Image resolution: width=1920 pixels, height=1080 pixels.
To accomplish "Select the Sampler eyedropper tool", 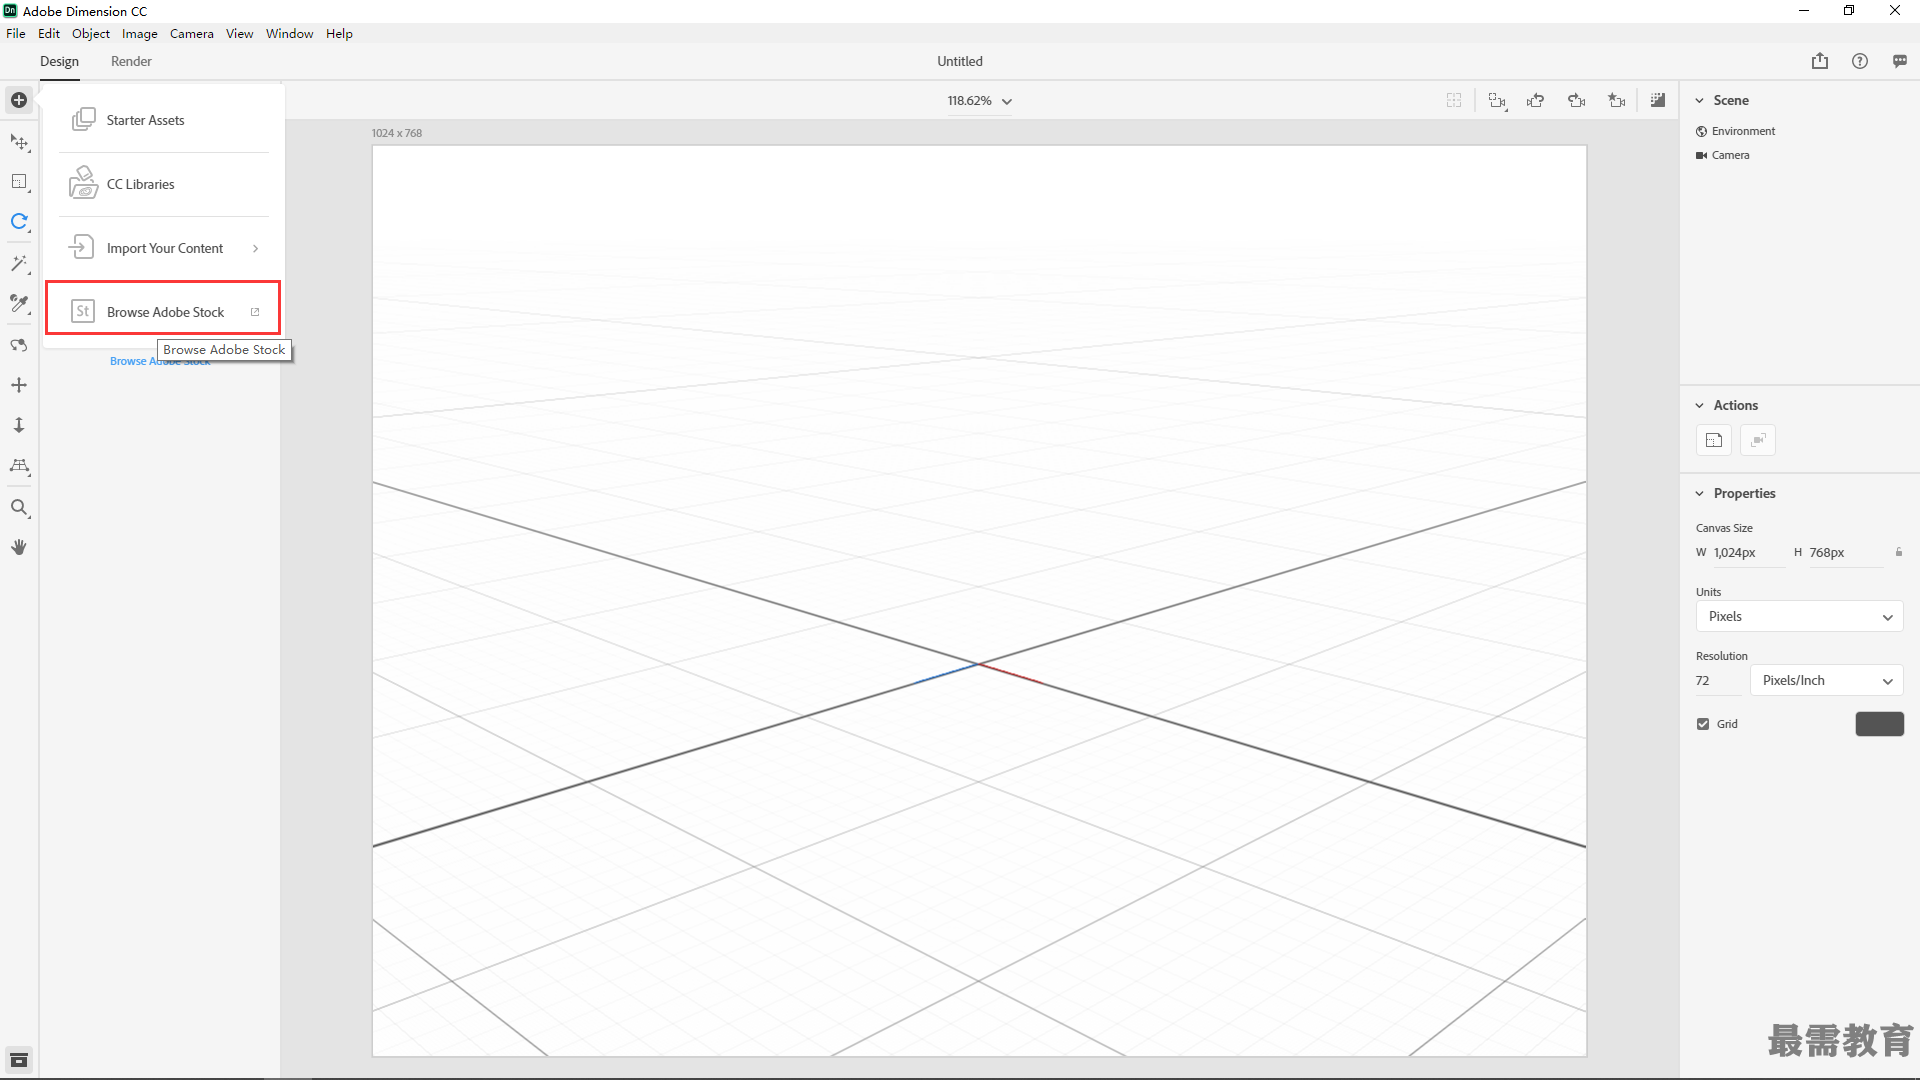I will [19, 303].
